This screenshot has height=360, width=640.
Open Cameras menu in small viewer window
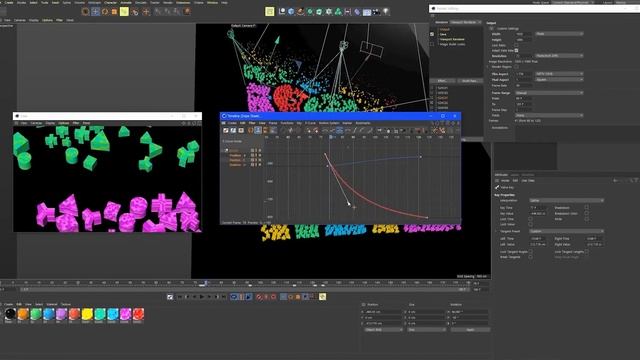point(36,123)
